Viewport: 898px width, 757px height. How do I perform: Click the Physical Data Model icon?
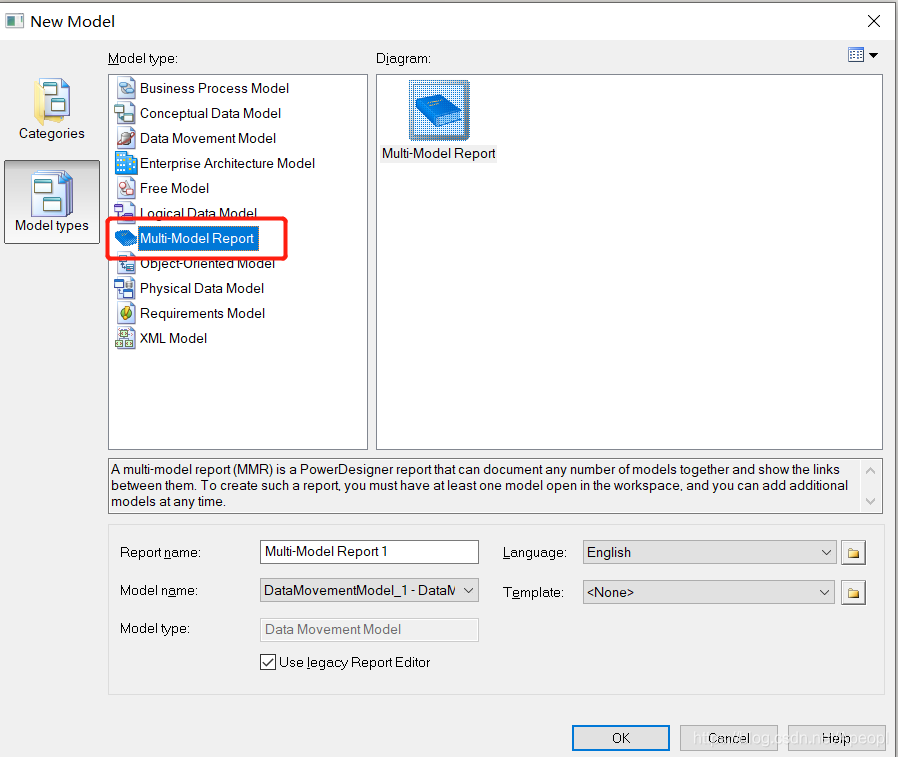pos(125,288)
